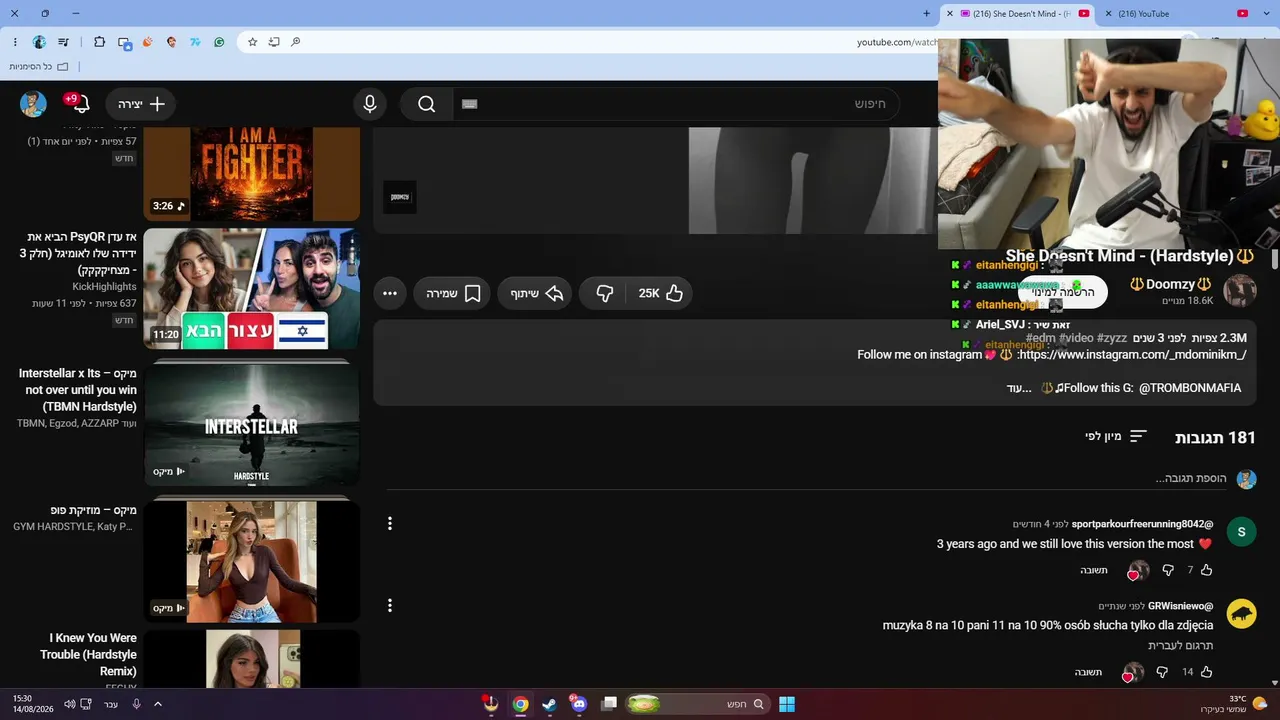This screenshot has width=1280, height=720.
Task: Open Task View on taskbar
Action: point(609,704)
